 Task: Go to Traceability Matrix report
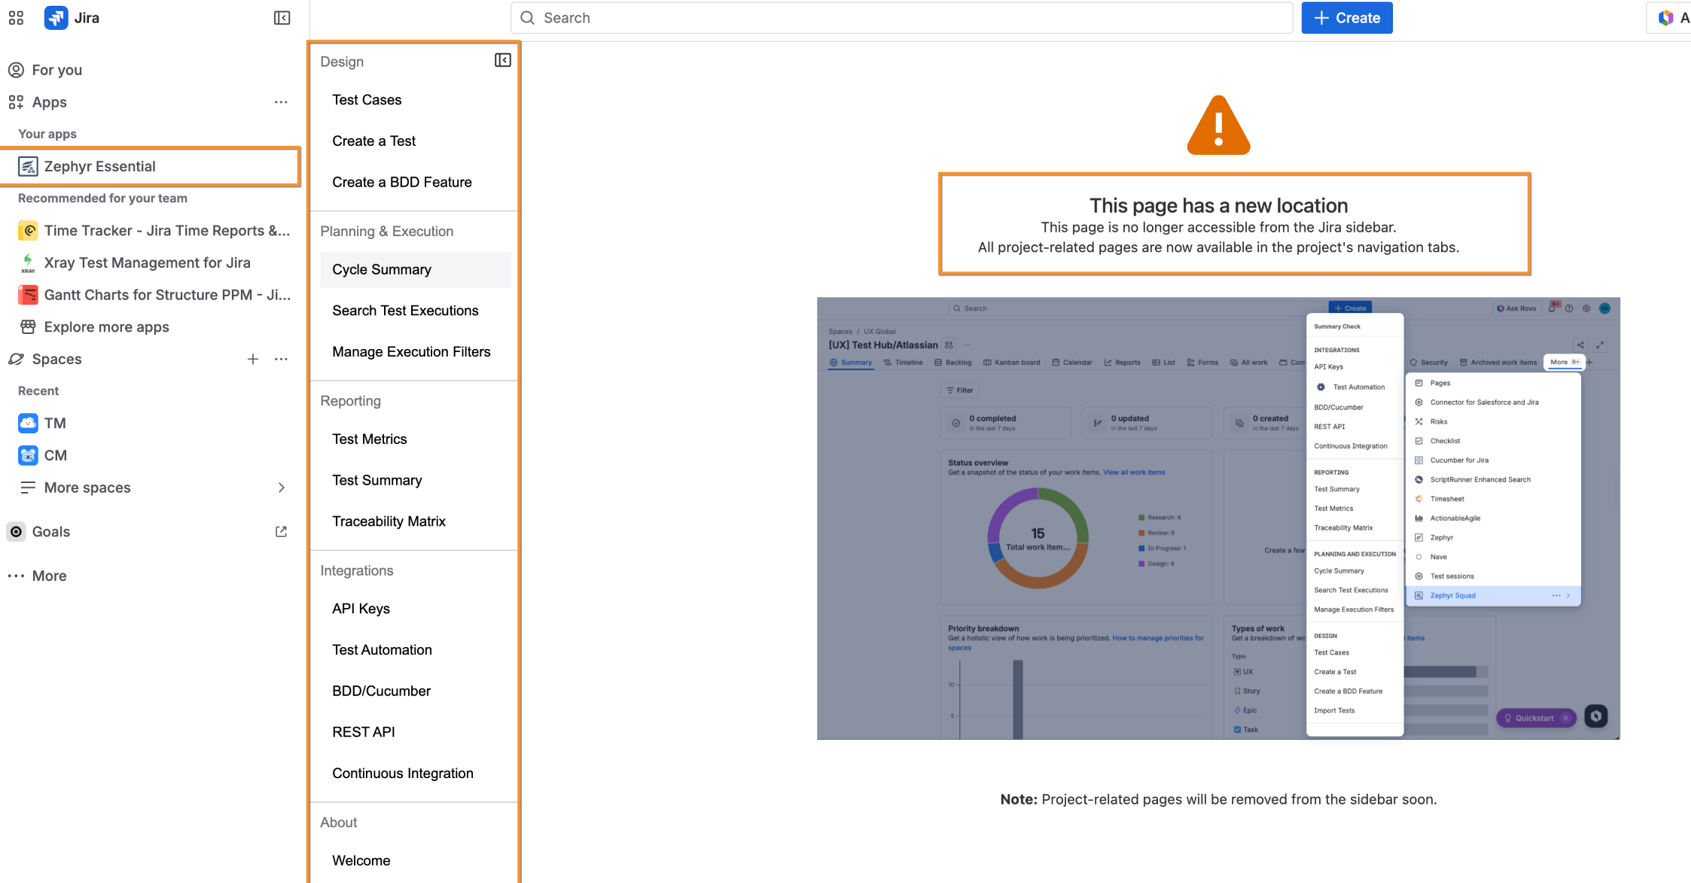(389, 521)
